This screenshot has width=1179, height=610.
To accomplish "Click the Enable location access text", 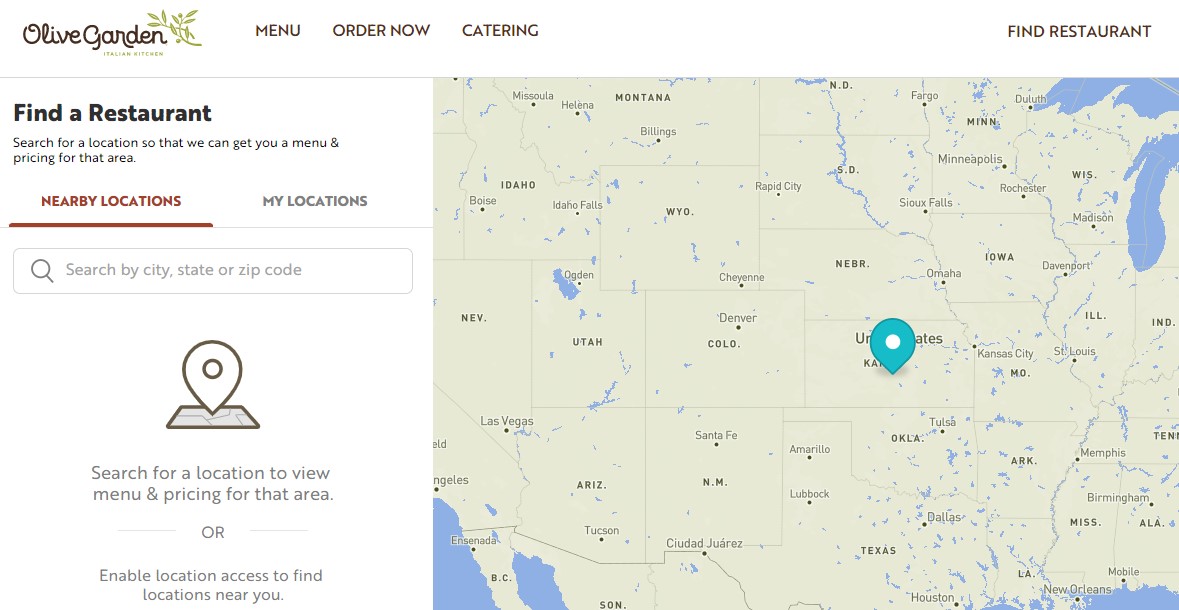I will [x=211, y=585].
